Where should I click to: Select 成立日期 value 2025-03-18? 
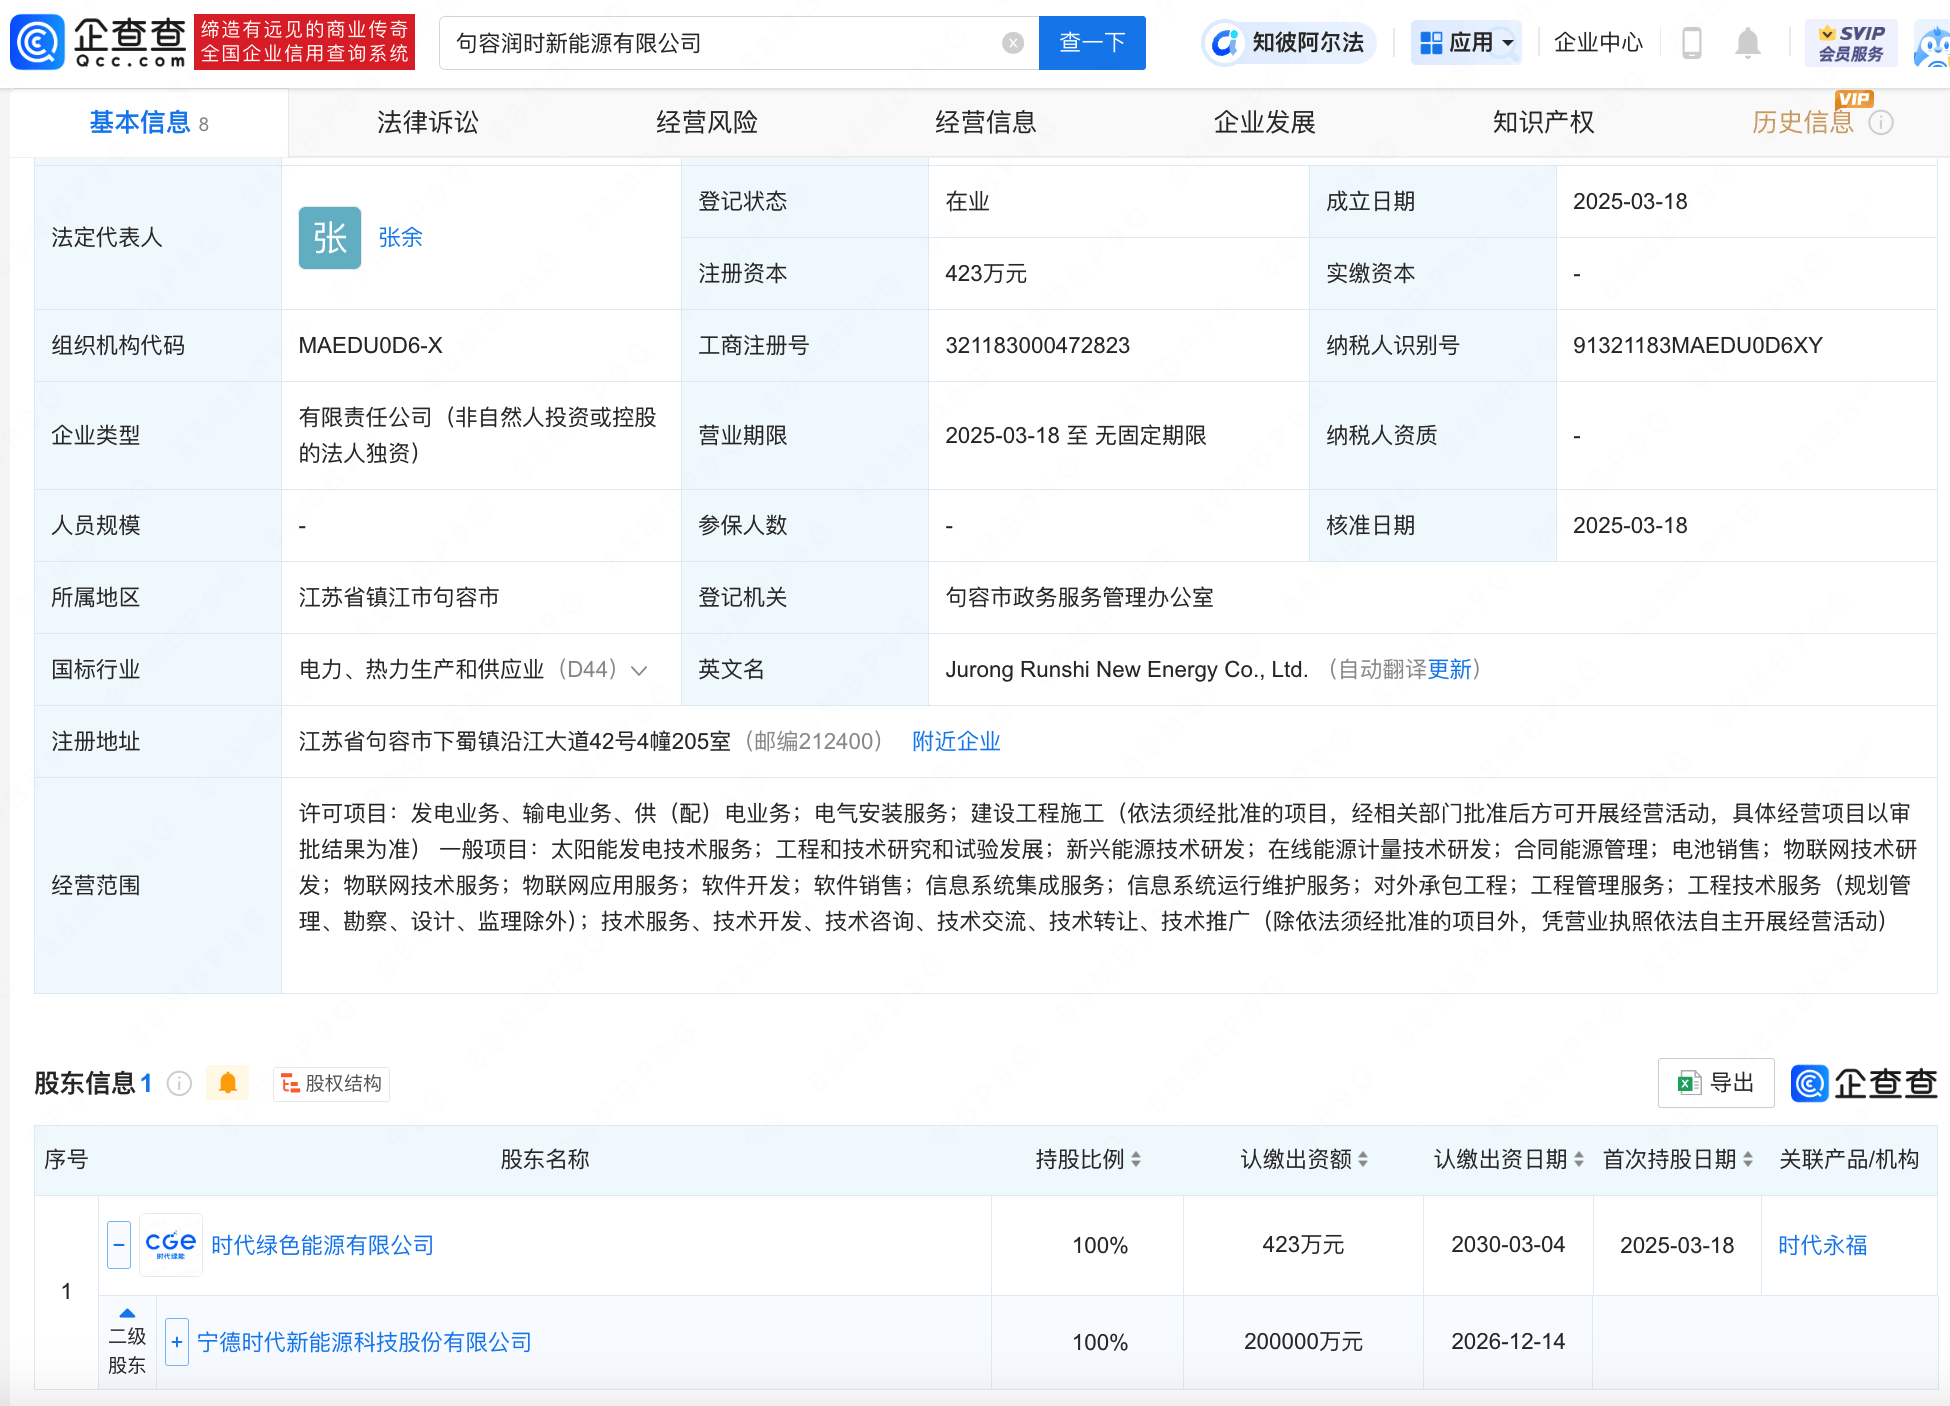[1629, 202]
